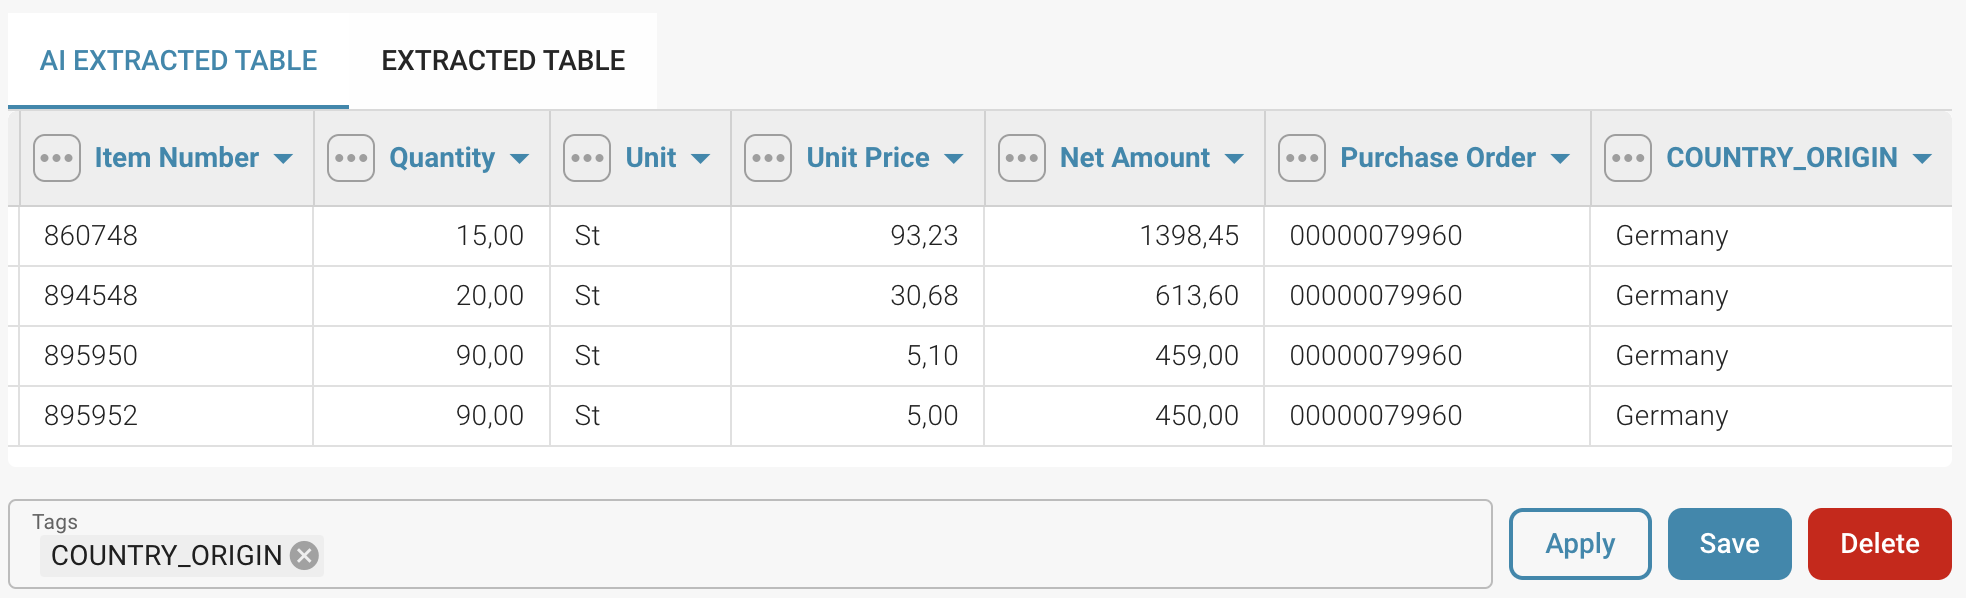1966x598 pixels.
Task: Open column options for Purchase Order
Action: pyautogui.click(x=1301, y=157)
